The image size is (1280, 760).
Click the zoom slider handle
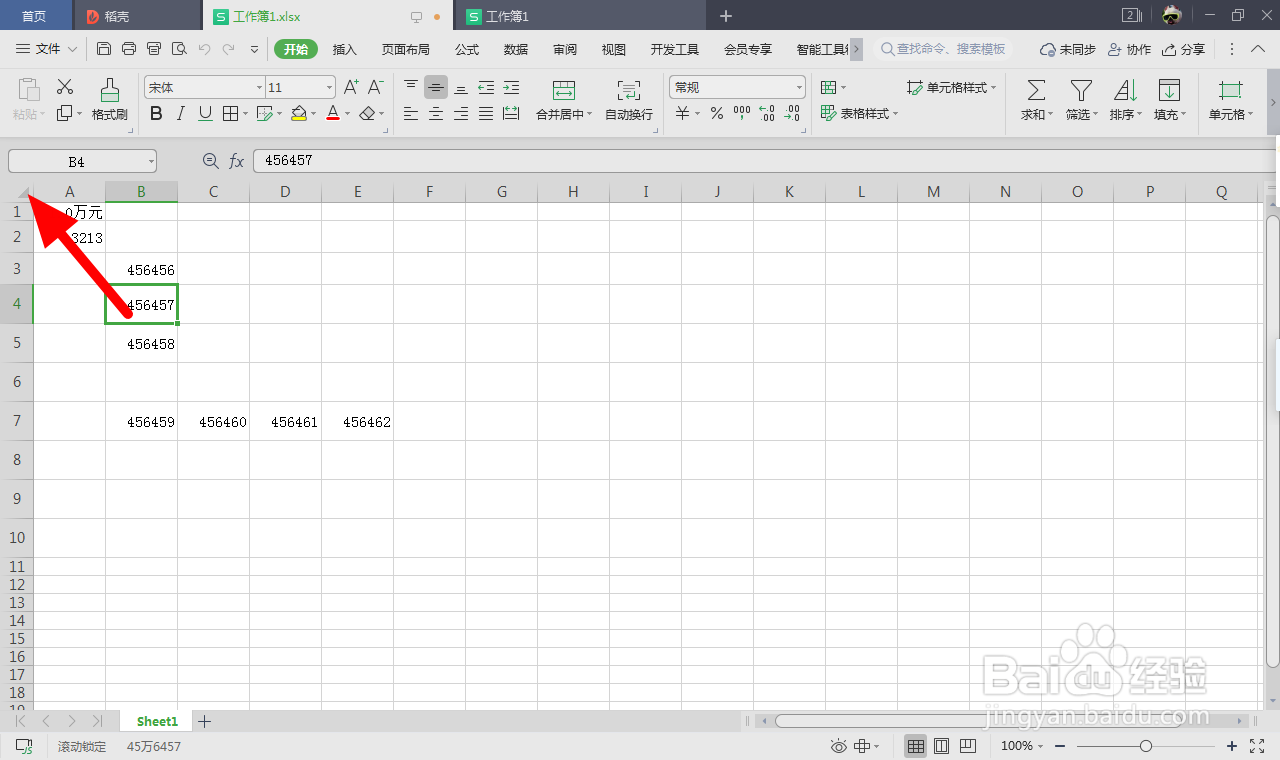(x=1146, y=746)
